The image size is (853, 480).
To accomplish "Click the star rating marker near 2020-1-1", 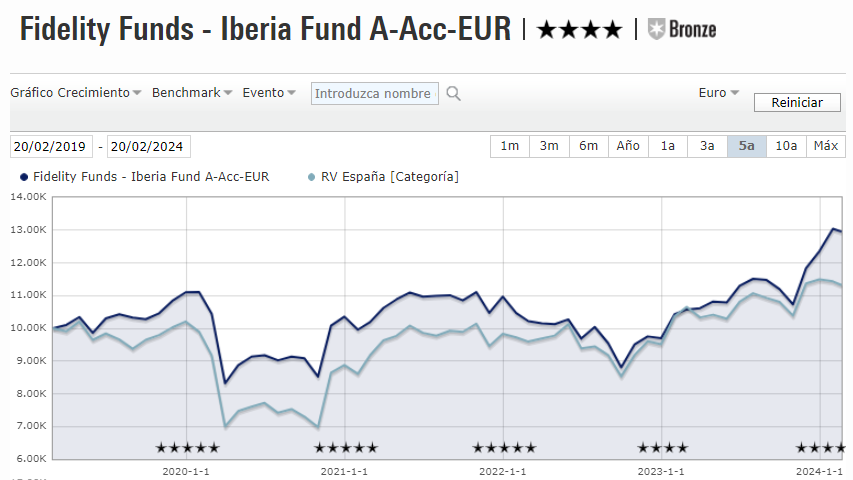I will tap(187, 448).
